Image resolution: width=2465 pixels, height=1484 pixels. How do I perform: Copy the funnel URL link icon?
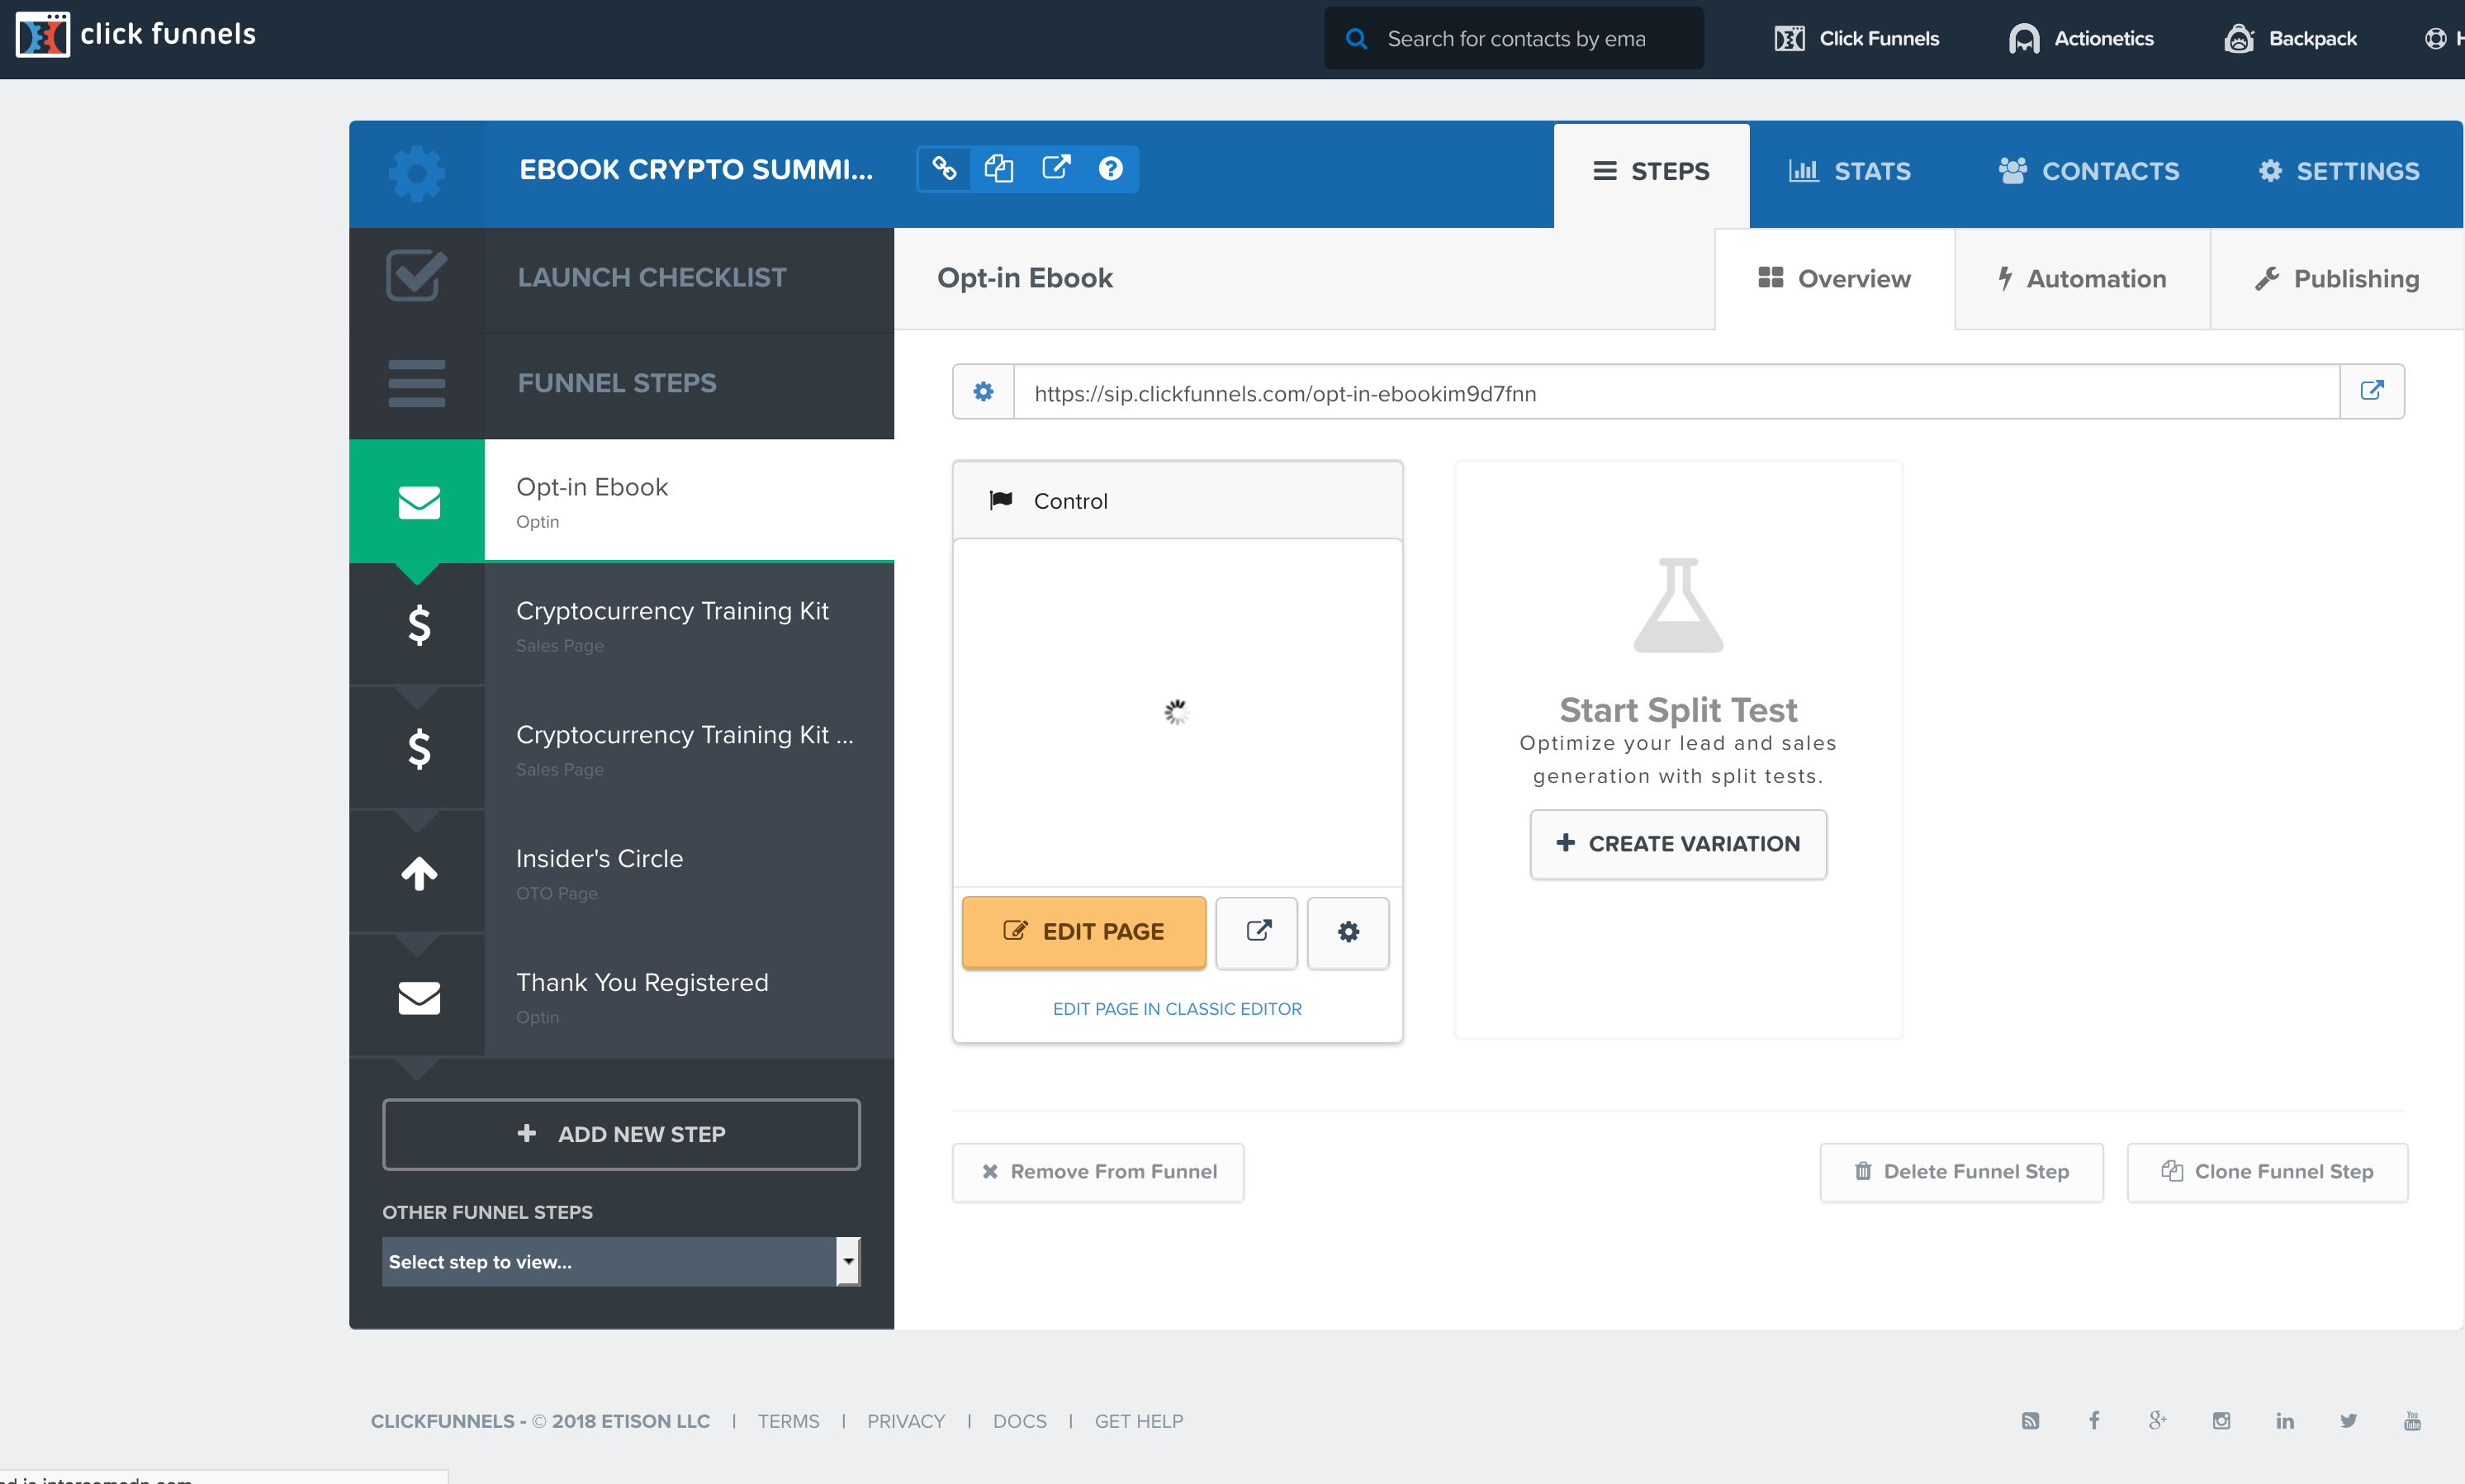coord(945,169)
